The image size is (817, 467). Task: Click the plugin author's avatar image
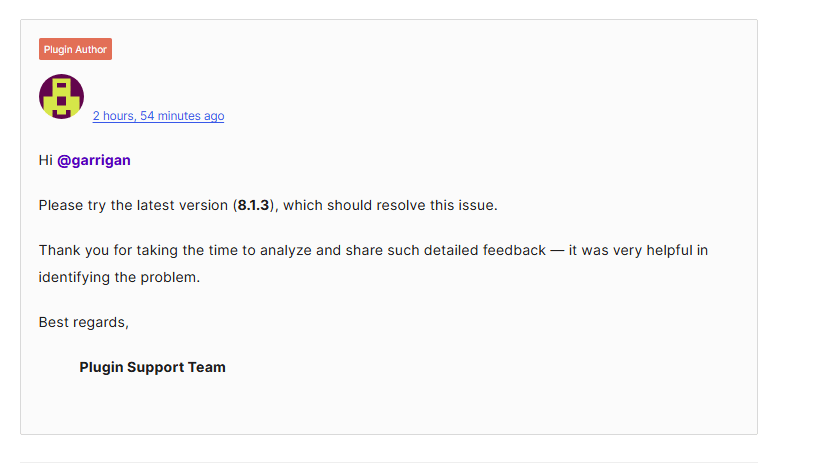[61, 97]
